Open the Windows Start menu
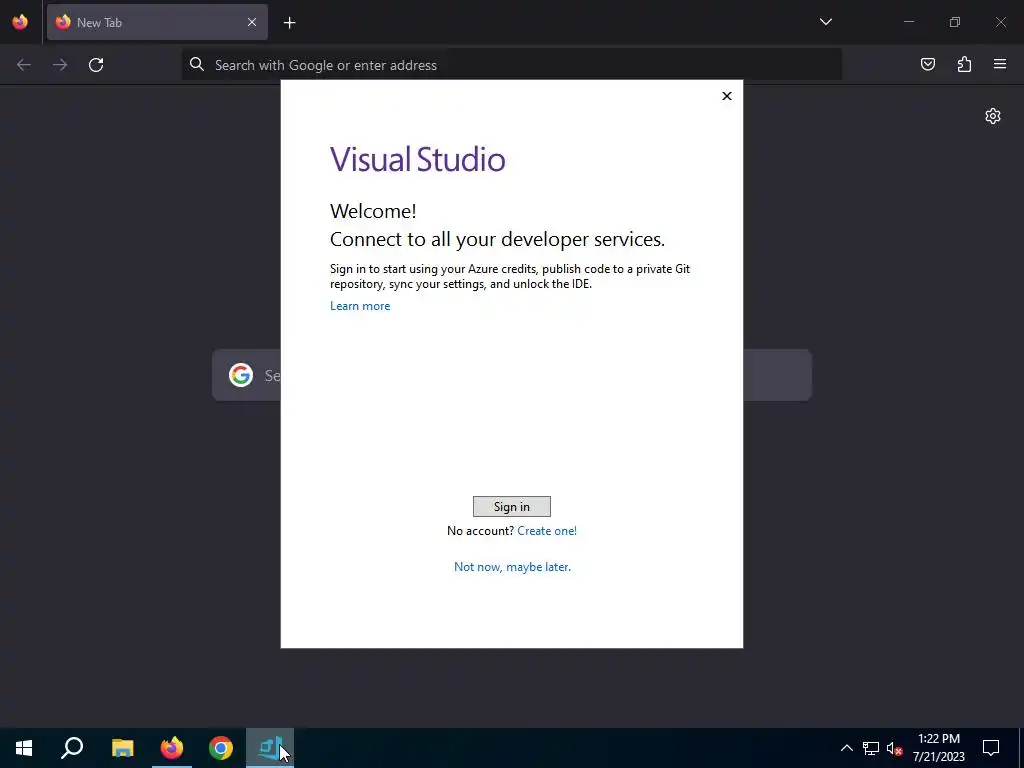Screen dimensions: 1024x768 24,748
